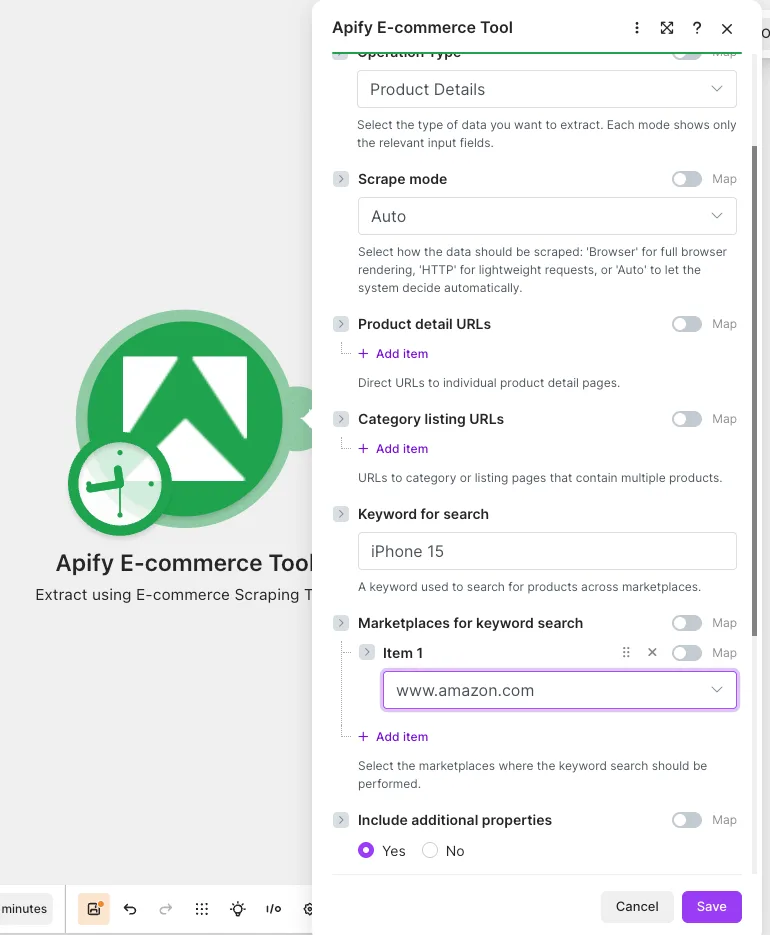Click the panel vertical scrollbar

(754, 391)
